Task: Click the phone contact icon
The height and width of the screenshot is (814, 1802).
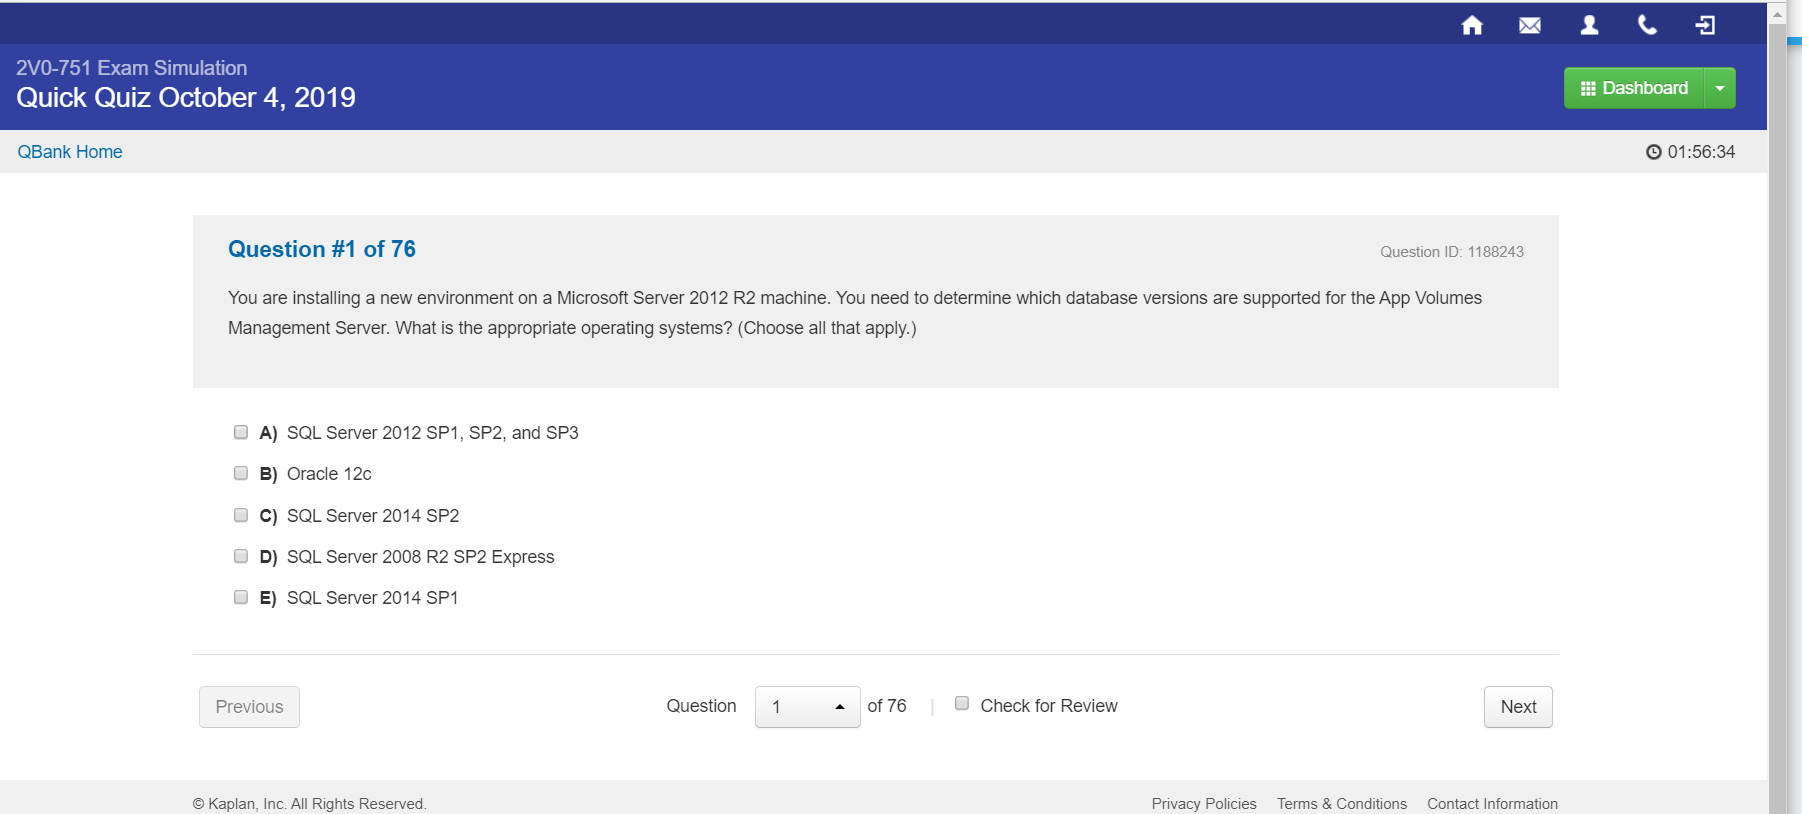Action: (1647, 26)
